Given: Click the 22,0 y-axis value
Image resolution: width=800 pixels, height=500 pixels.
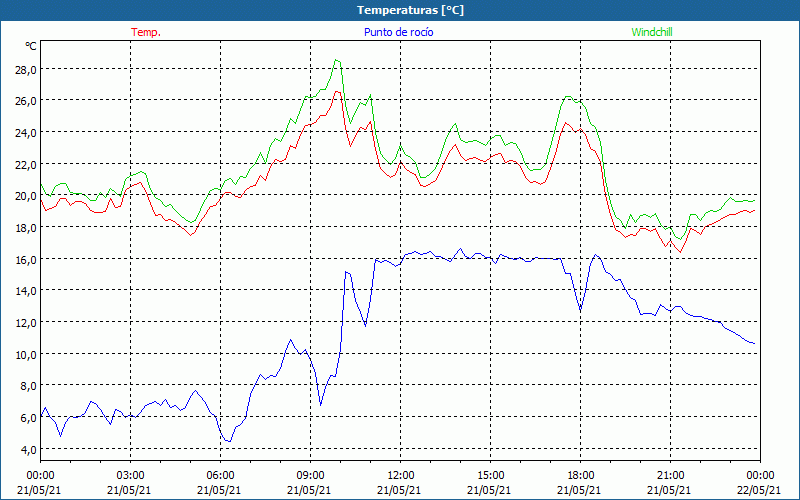Looking at the screenshot, I should (x=25, y=165).
